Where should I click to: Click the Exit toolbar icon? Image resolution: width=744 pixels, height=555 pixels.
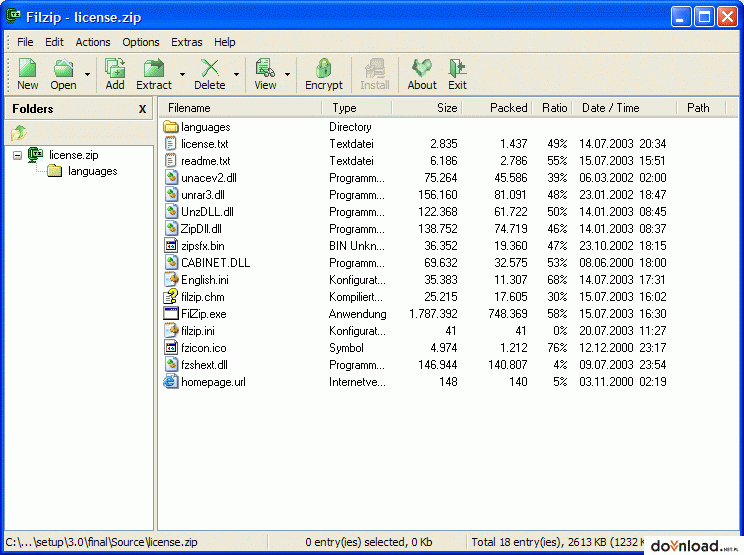[457, 68]
